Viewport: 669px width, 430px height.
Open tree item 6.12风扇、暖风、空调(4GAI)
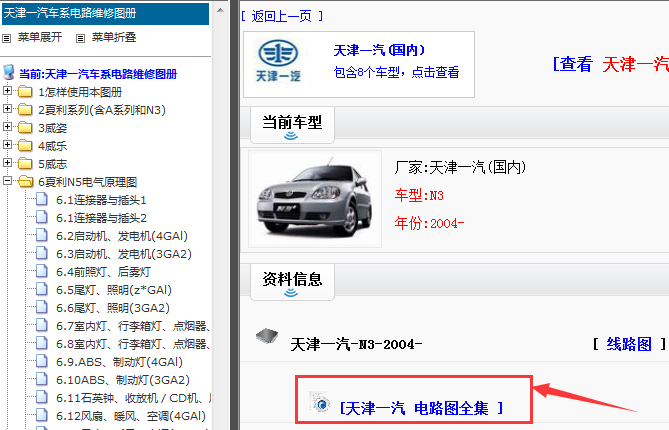pyautogui.click(x=131, y=415)
